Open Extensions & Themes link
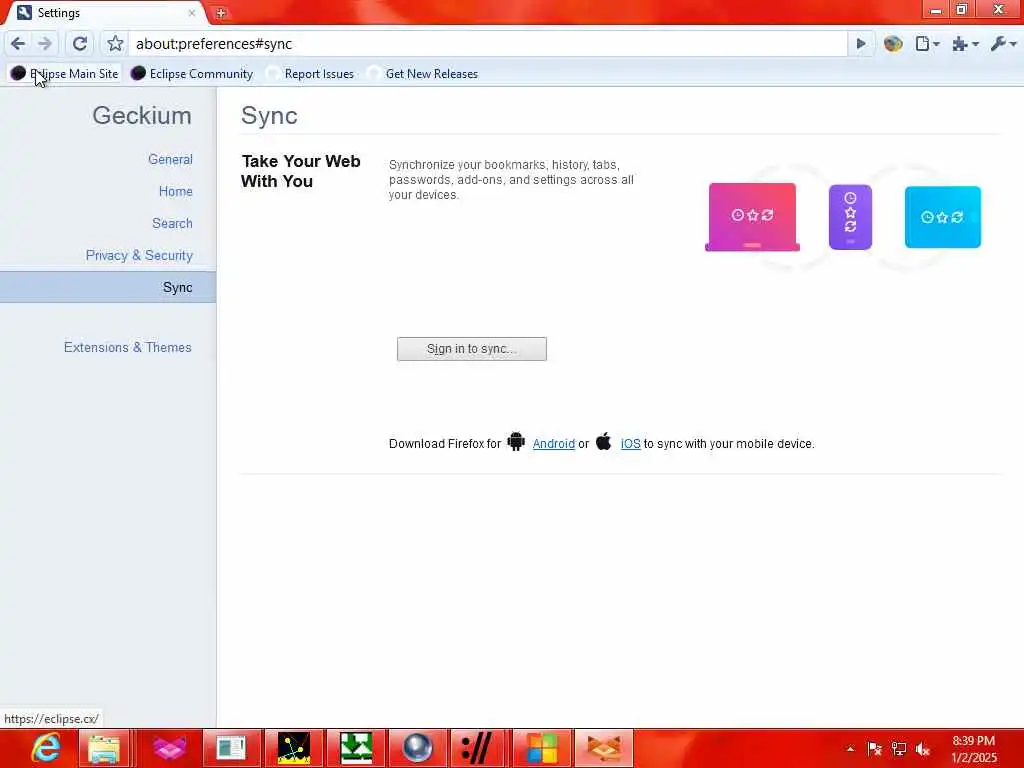The image size is (1024, 768). 127,347
